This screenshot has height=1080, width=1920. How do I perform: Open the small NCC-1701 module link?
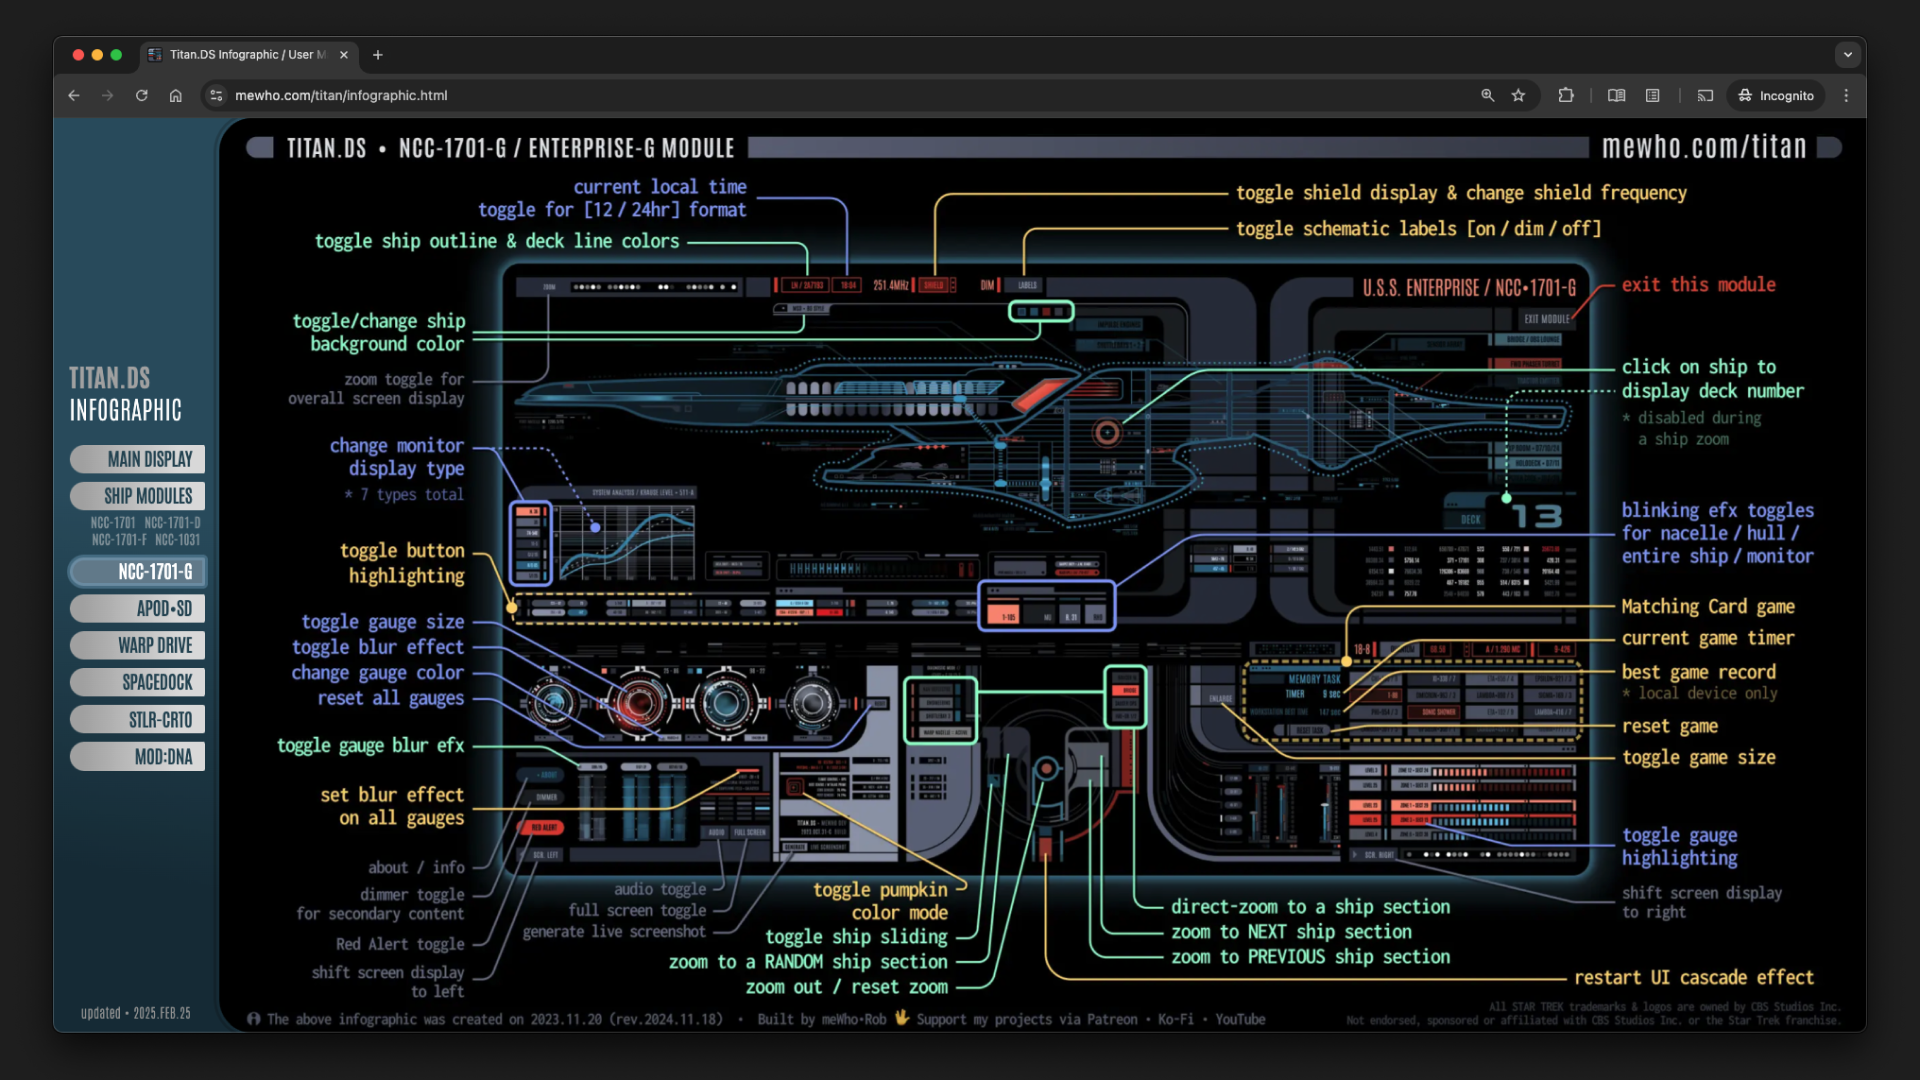[x=113, y=523]
